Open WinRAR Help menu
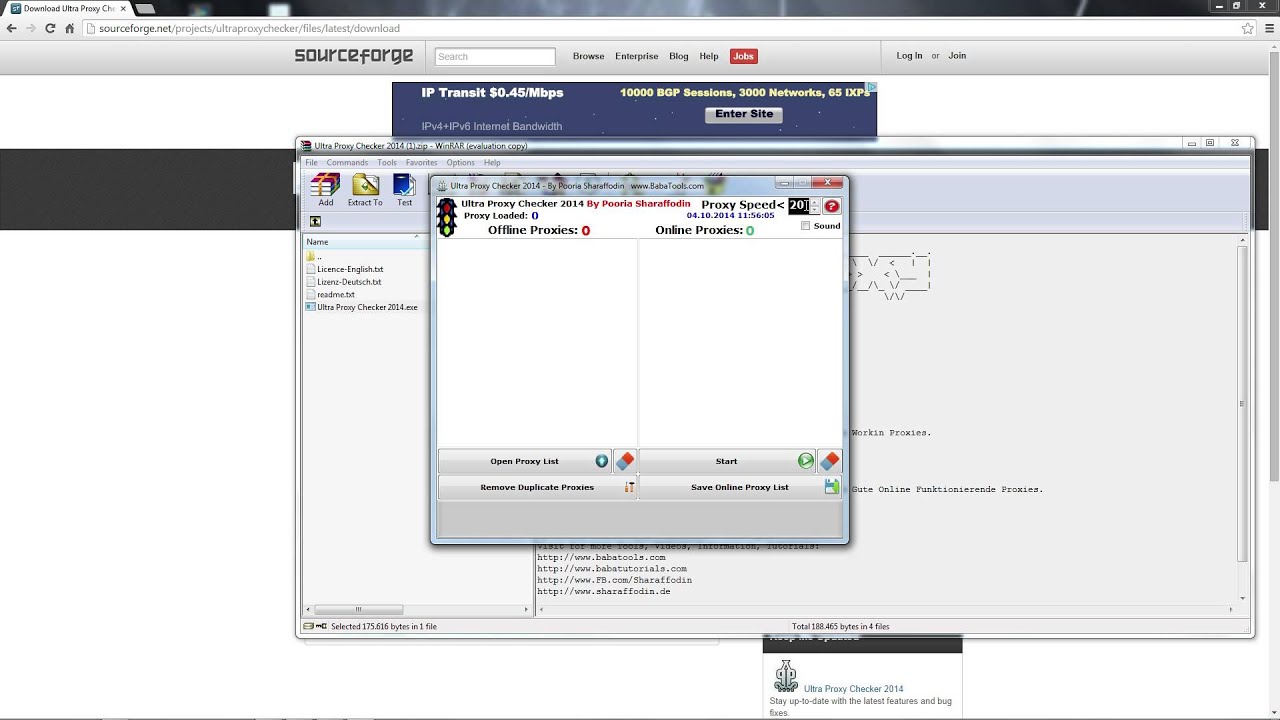Viewport: 1280px width, 720px height. (492, 162)
